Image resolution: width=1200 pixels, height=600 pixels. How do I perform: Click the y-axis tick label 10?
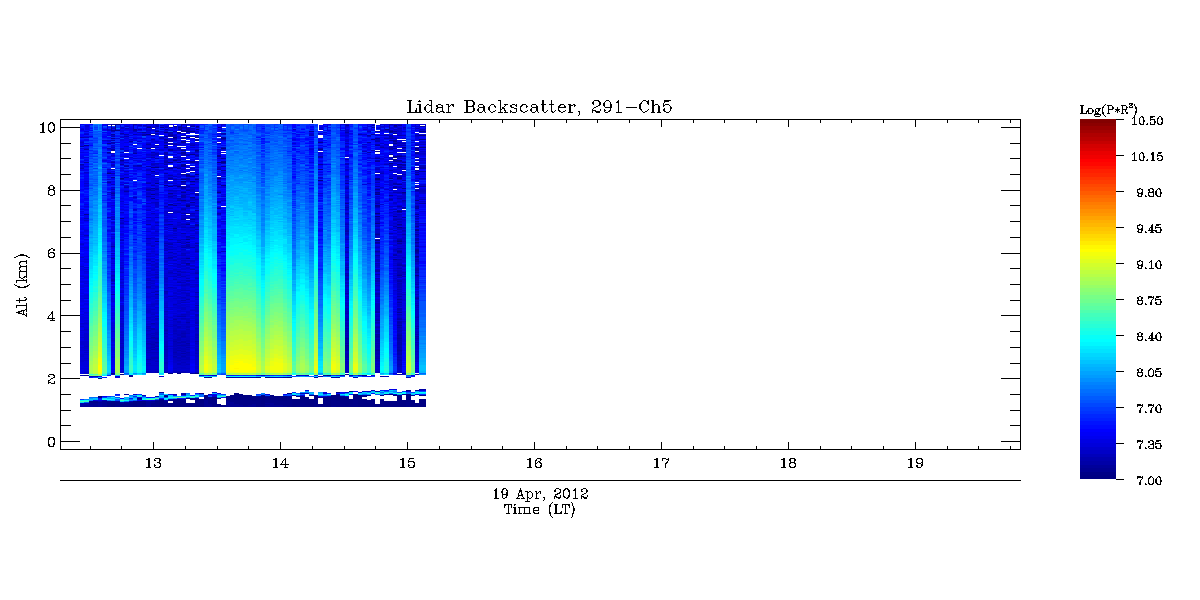point(46,127)
